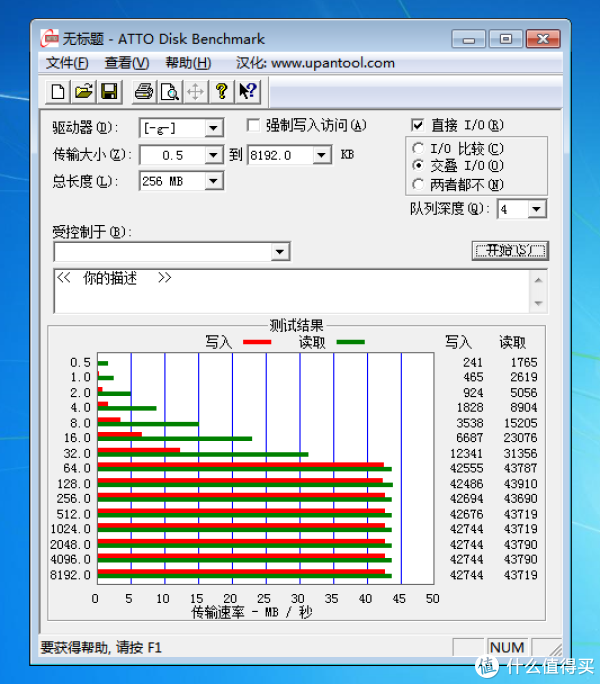
Task: Open the Help (H) menu
Action: coord(188,63)
